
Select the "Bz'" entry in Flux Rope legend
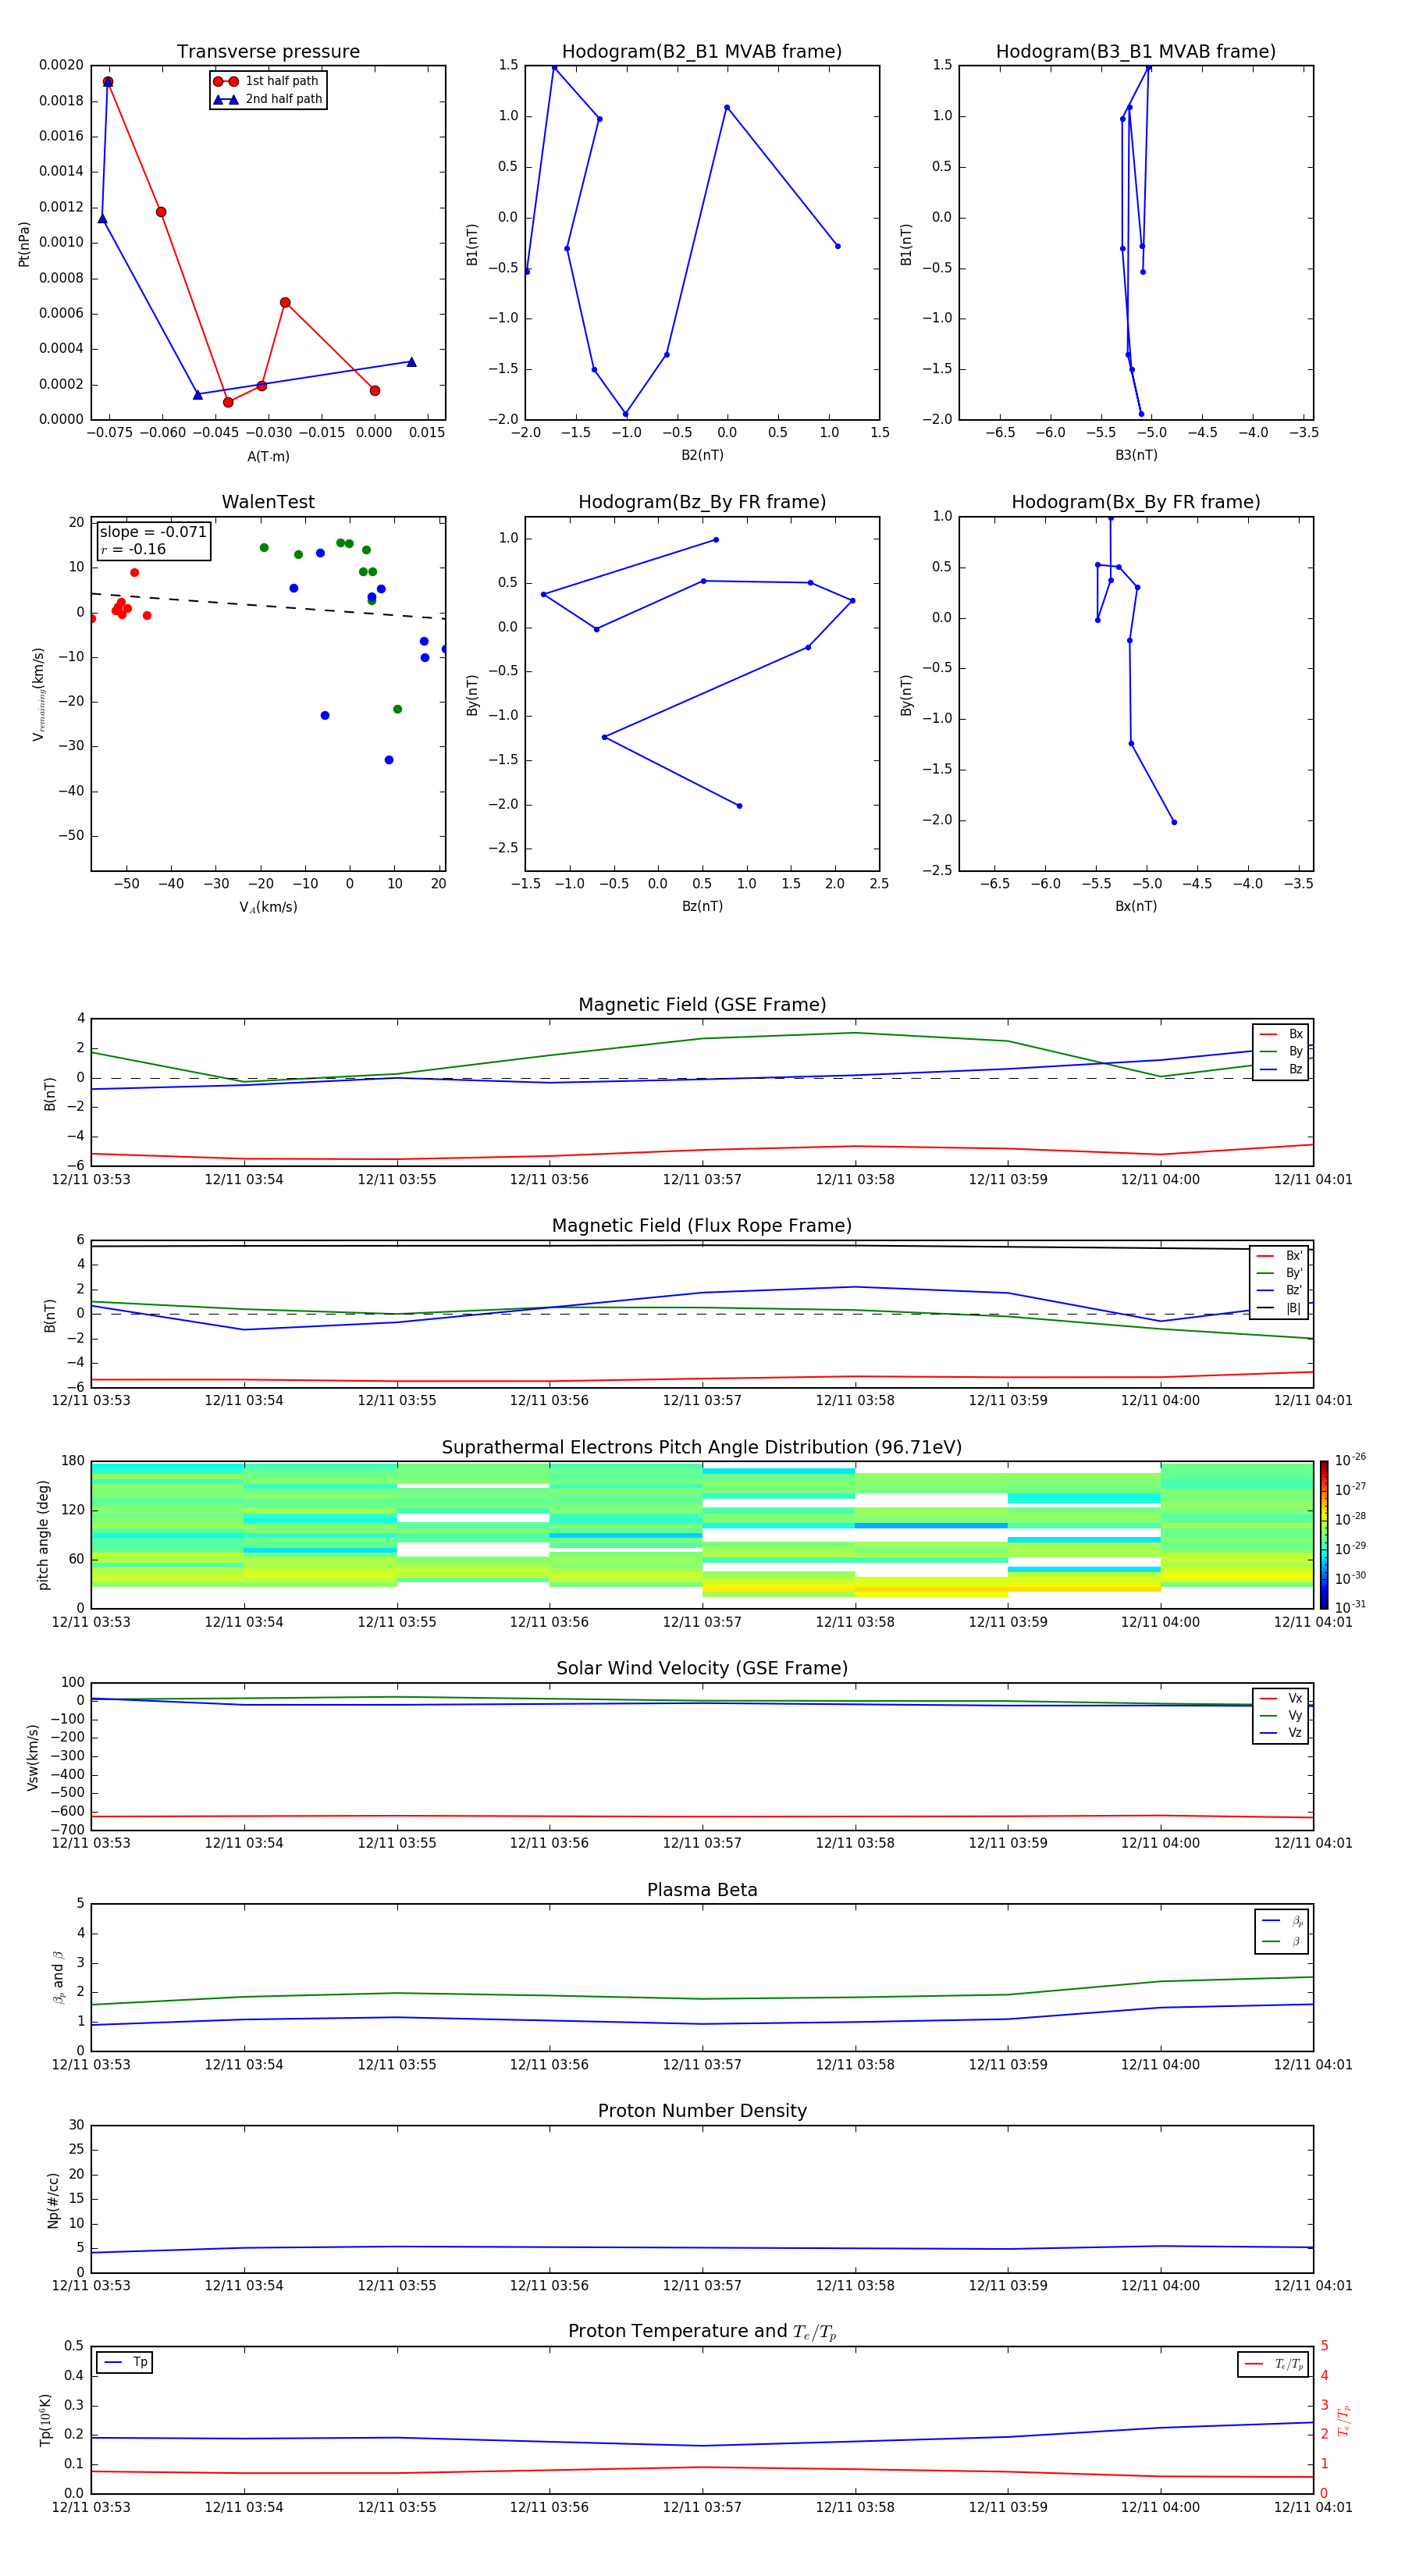pyautogui.click(x=1279, y=1290)
